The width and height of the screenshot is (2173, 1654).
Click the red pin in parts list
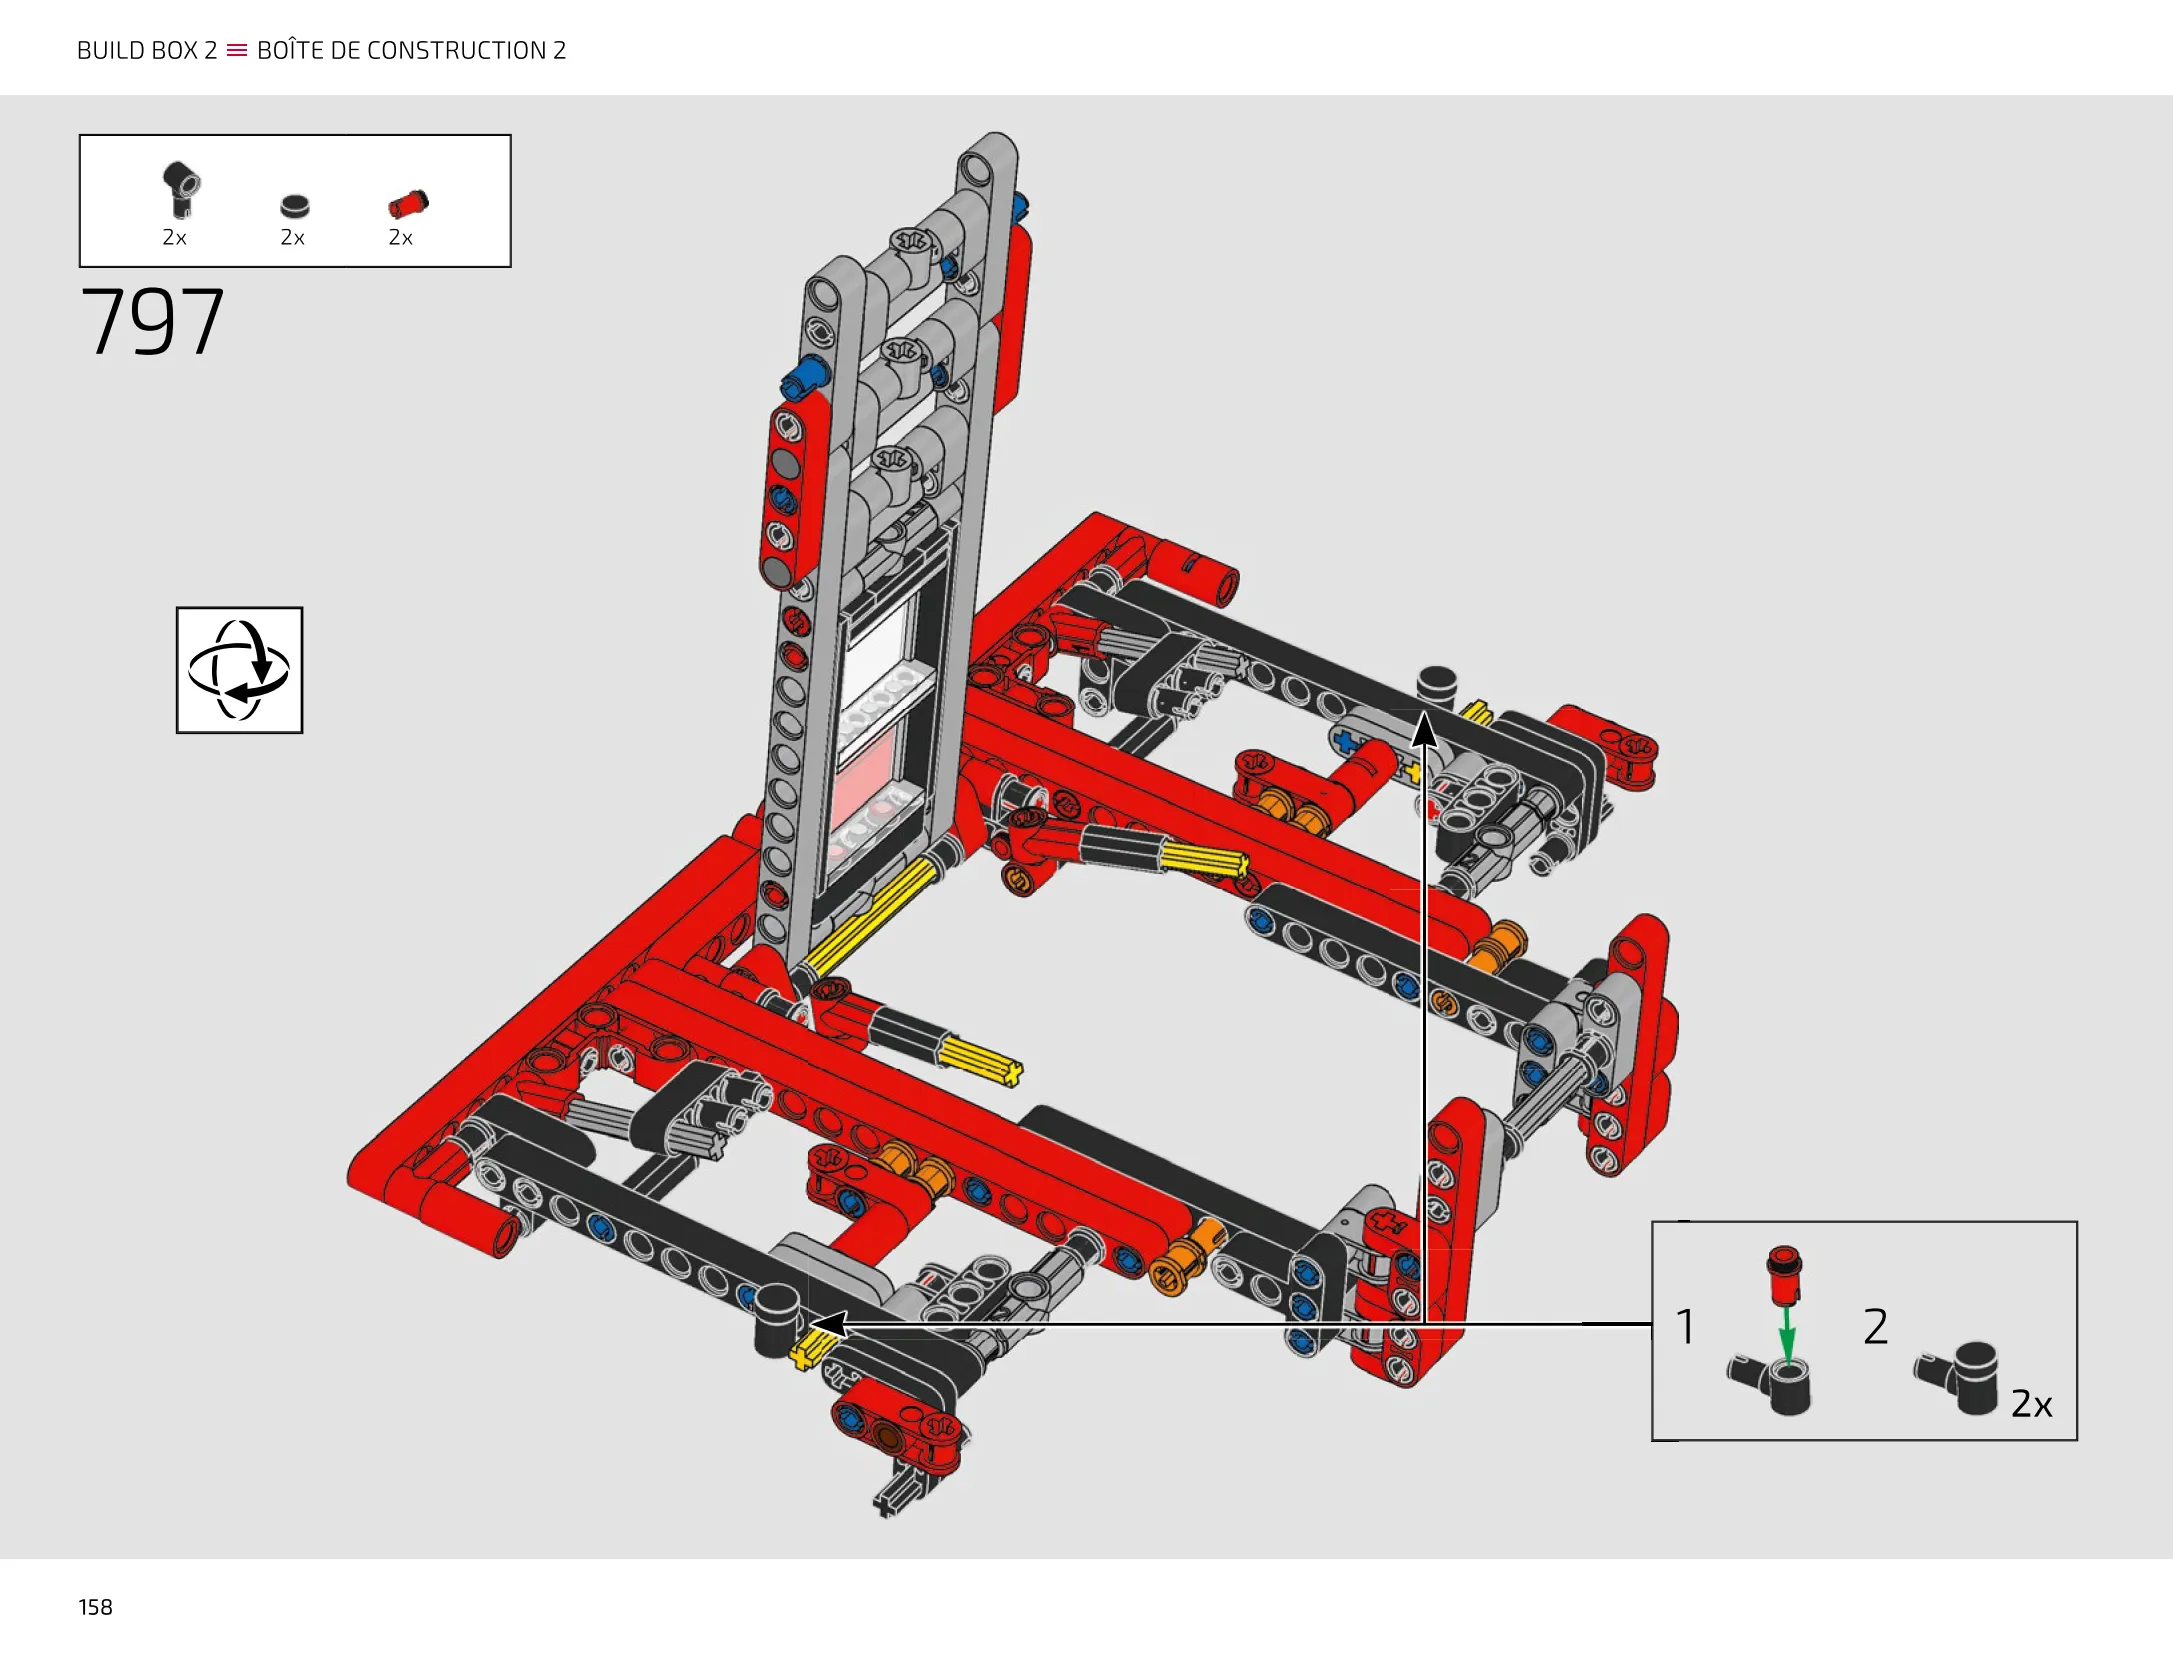pos(408,204)
